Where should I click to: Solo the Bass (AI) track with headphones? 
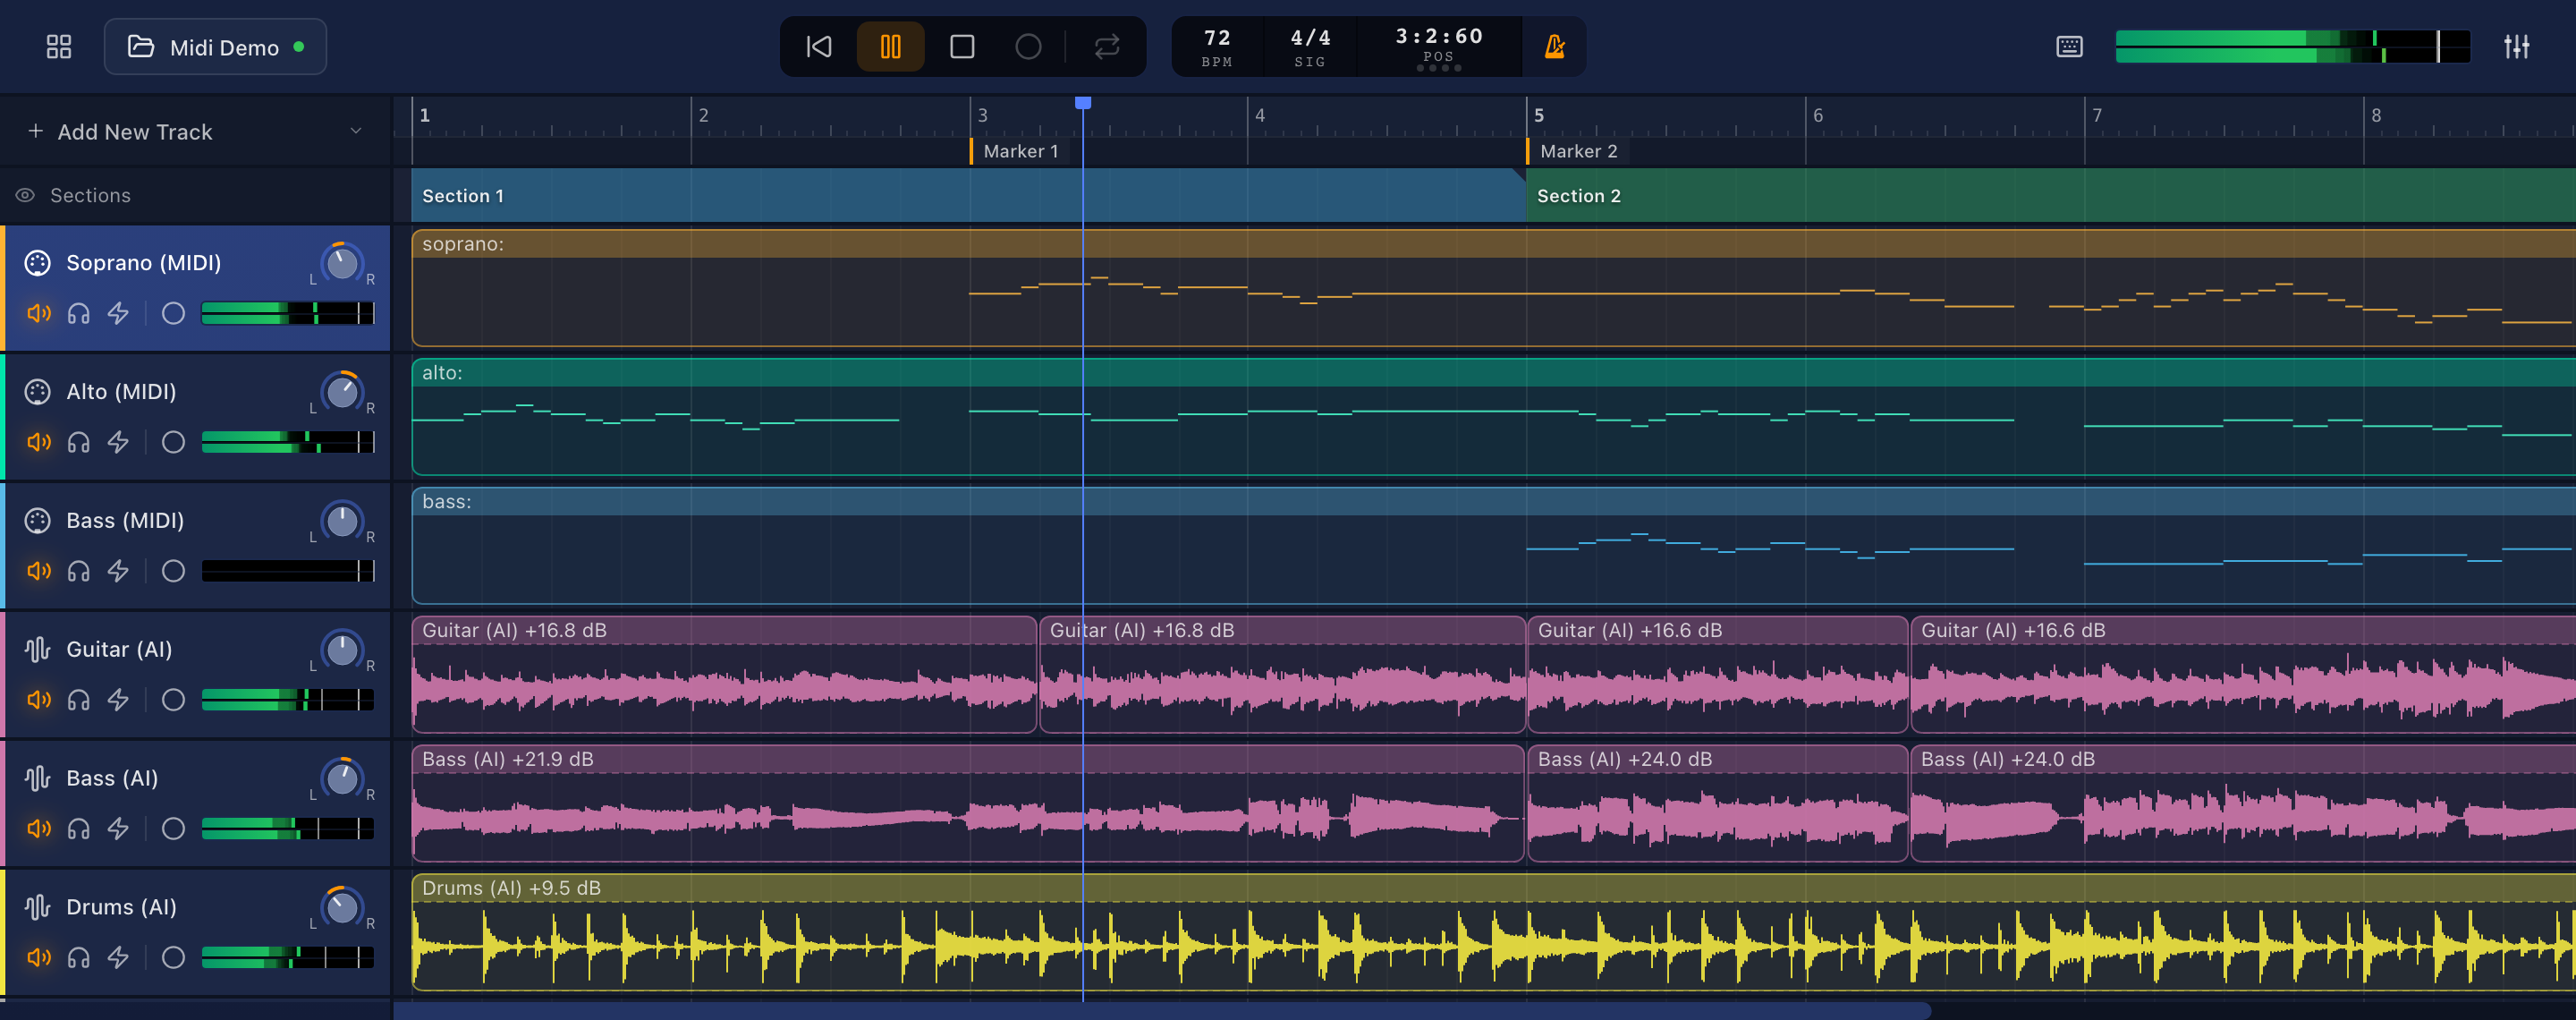[x=78, y=829]
